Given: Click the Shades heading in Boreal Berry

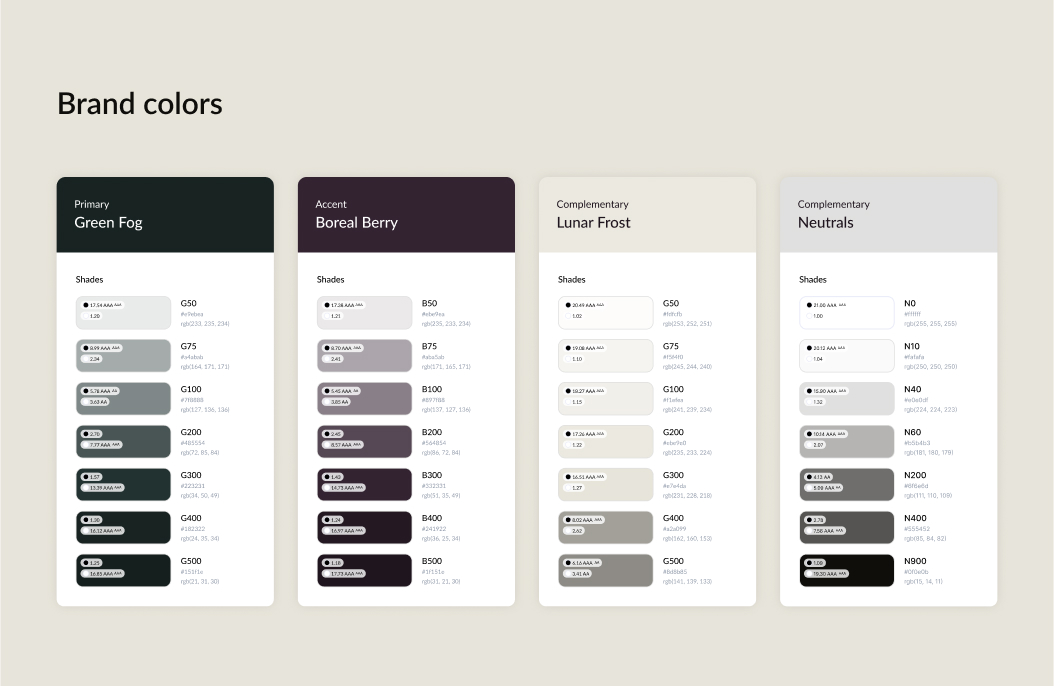Looking at the screenshot, I should tap(330, 280).
